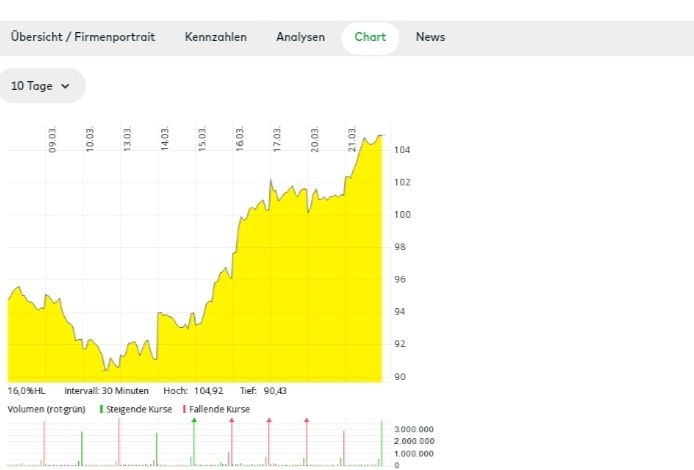Click the 2.000.000 volume axis label
The height and width of the screenshot is (470, 694).
coord(414,441)
